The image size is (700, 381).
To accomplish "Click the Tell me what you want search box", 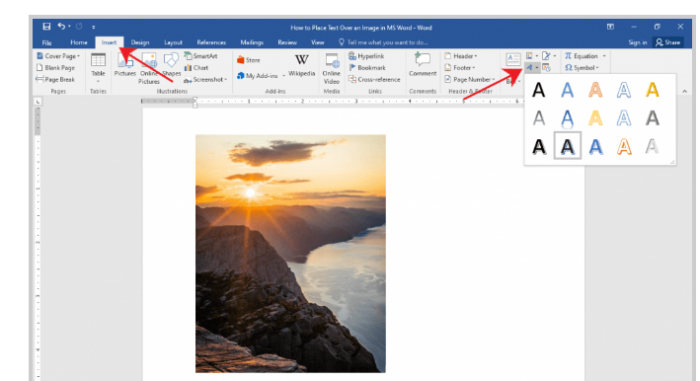I will [383, 42].
